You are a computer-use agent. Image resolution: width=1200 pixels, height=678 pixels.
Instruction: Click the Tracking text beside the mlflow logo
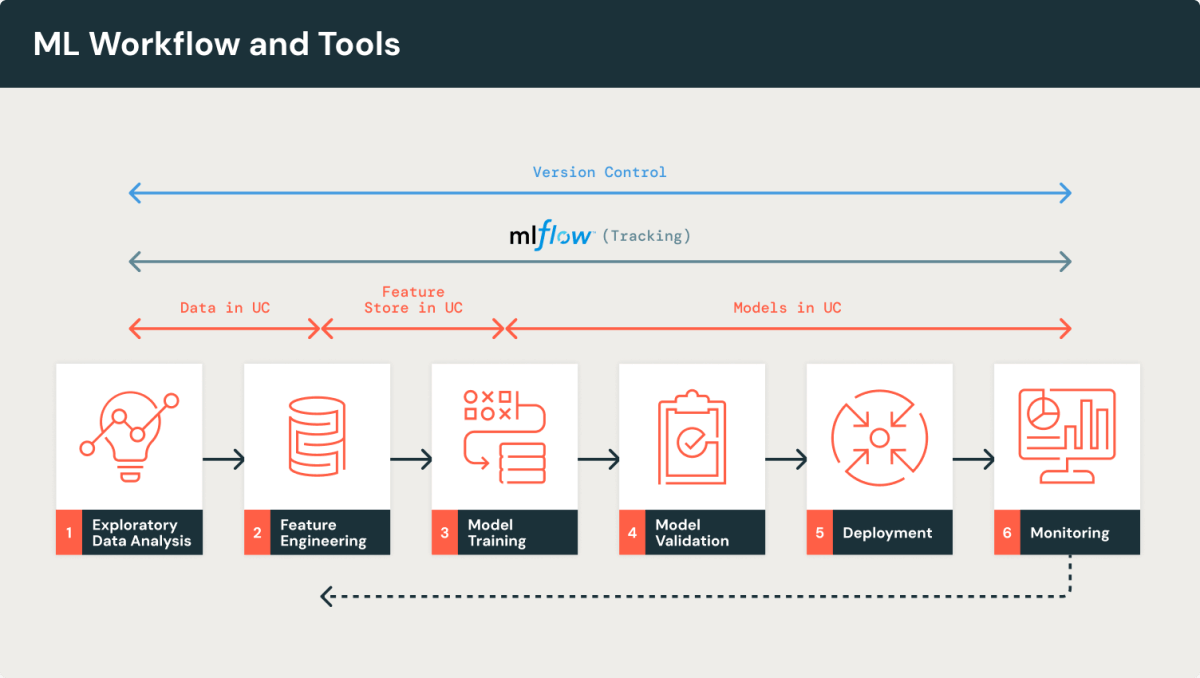click(x=647, y=236)
